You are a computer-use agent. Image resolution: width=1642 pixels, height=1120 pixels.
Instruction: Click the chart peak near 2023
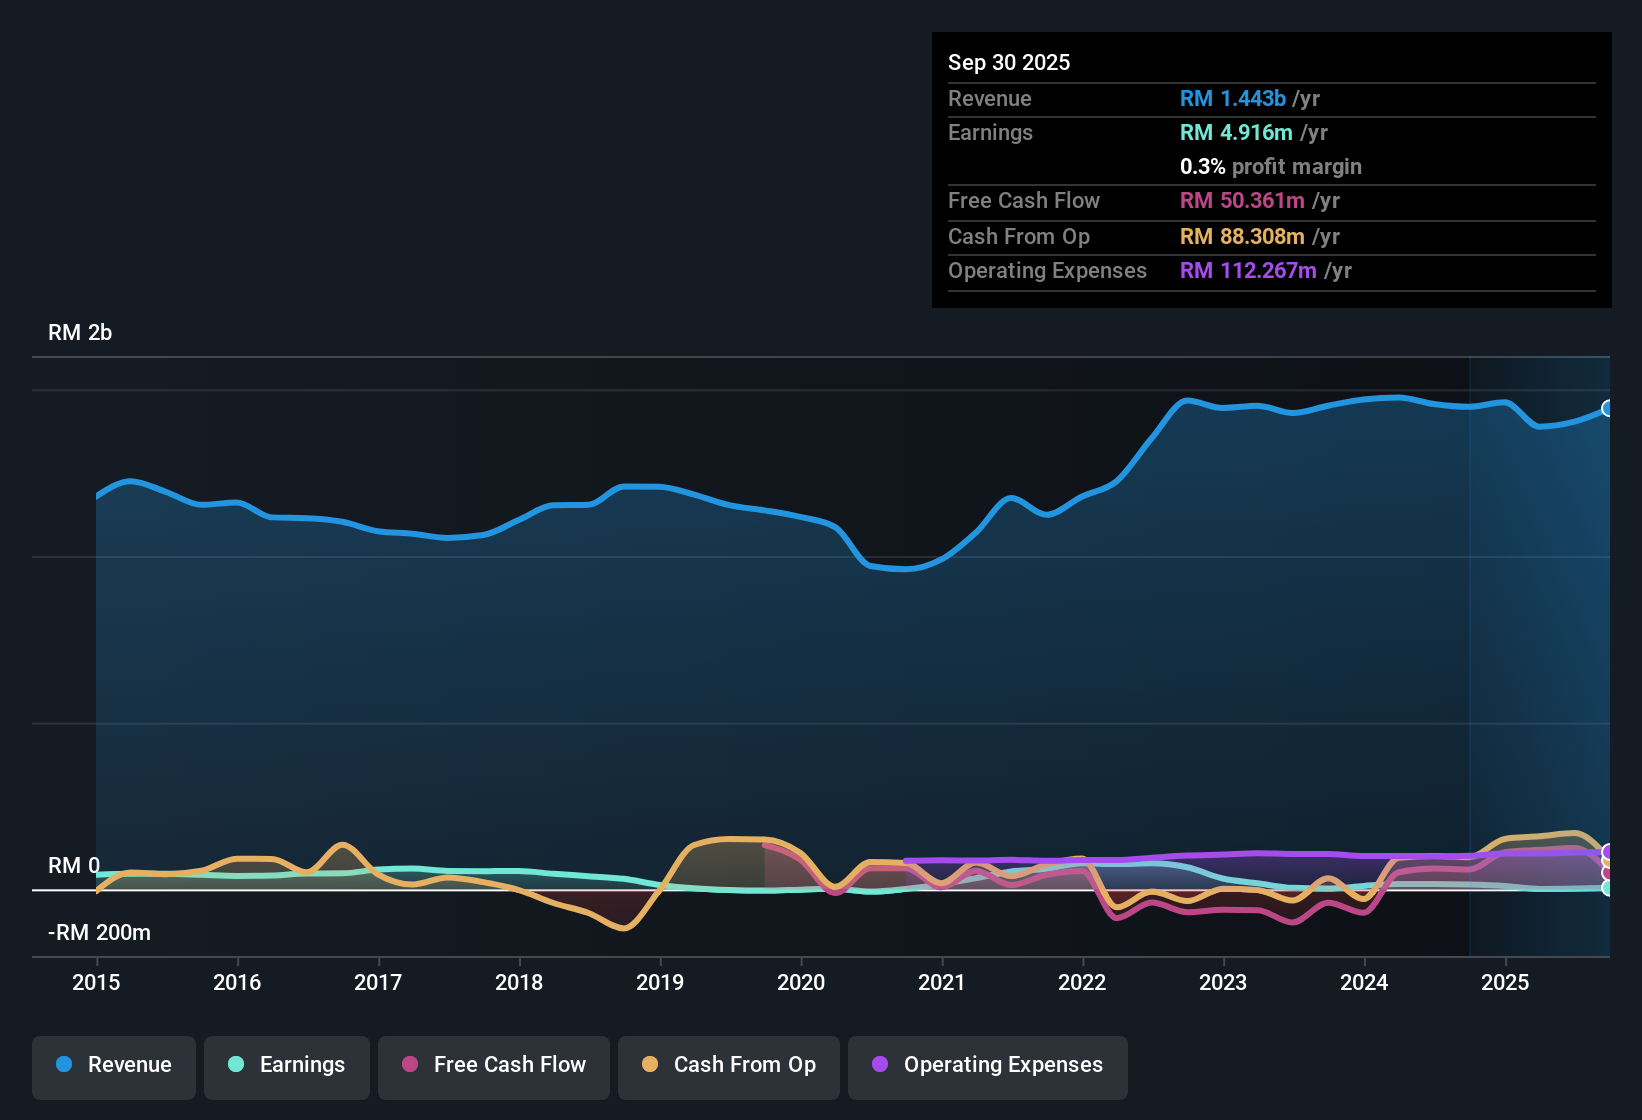tap(1190, 399)
